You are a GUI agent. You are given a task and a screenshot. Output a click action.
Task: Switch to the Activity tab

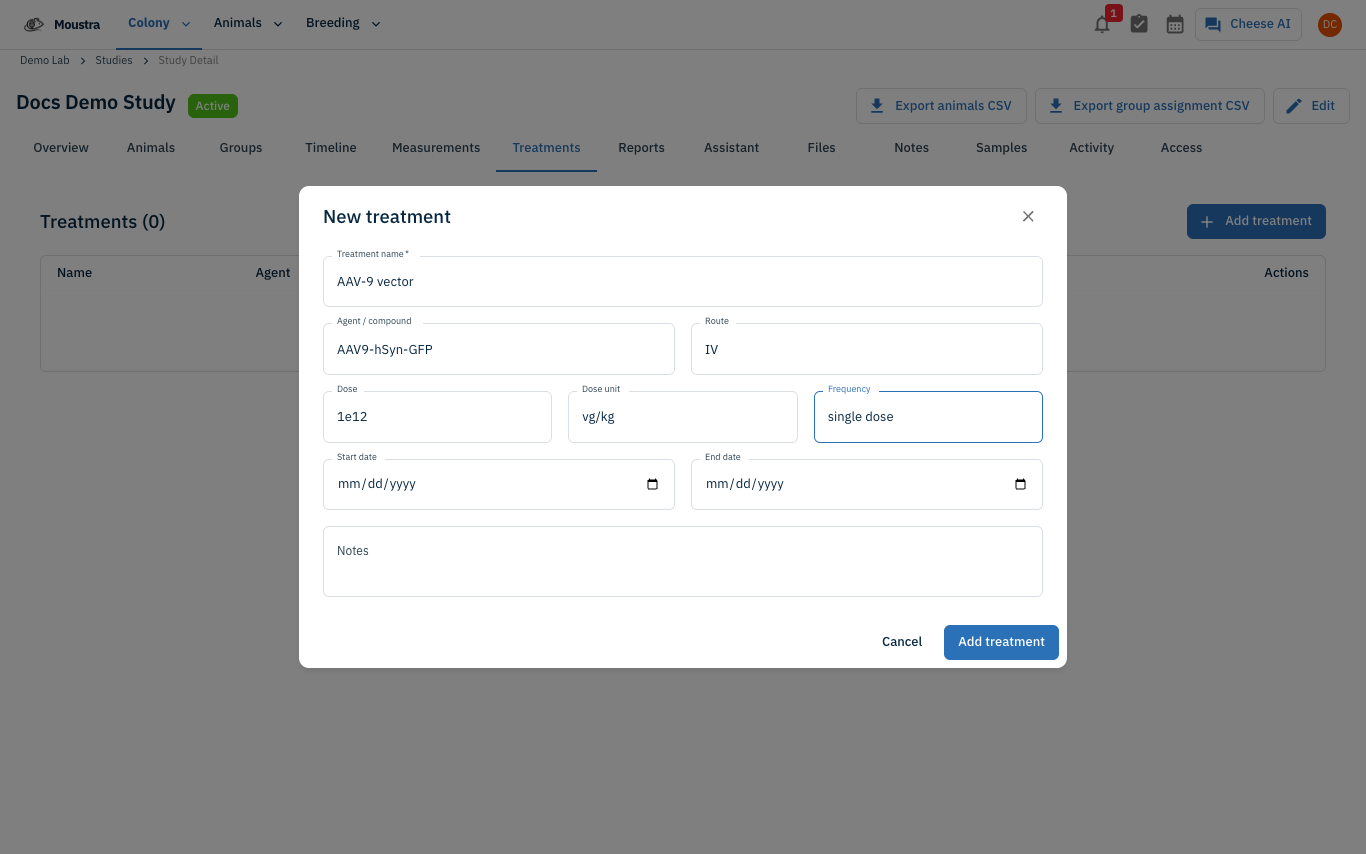(x=1091, y=148)
